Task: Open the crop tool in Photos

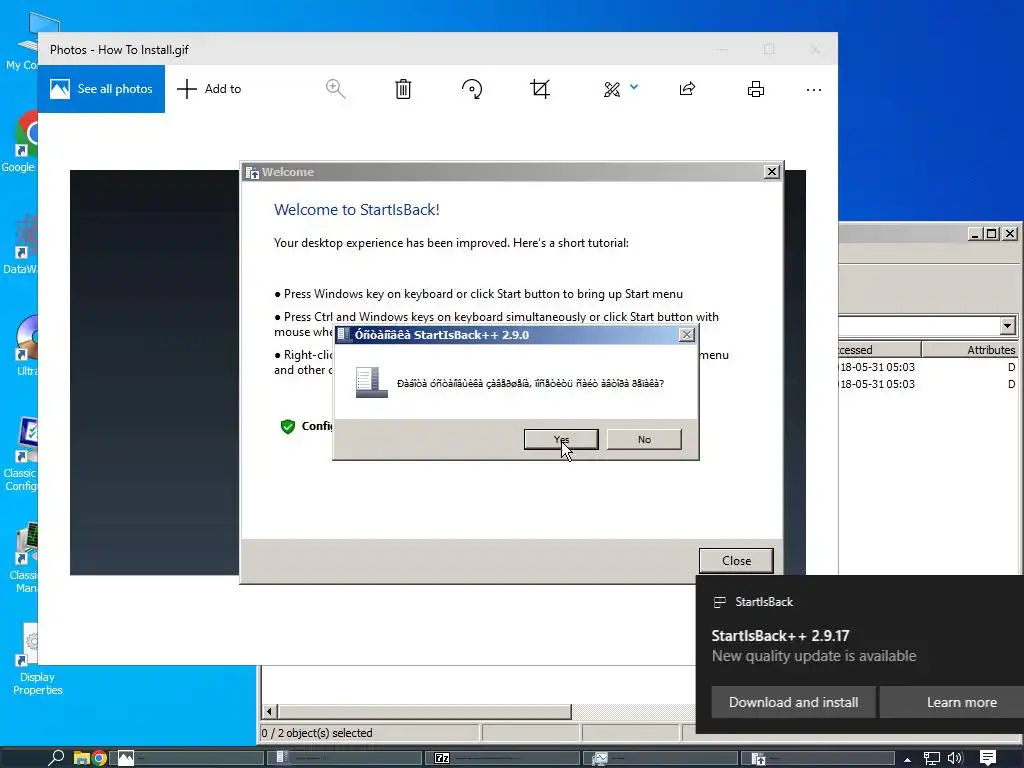Action: click(x=540, y=89)
